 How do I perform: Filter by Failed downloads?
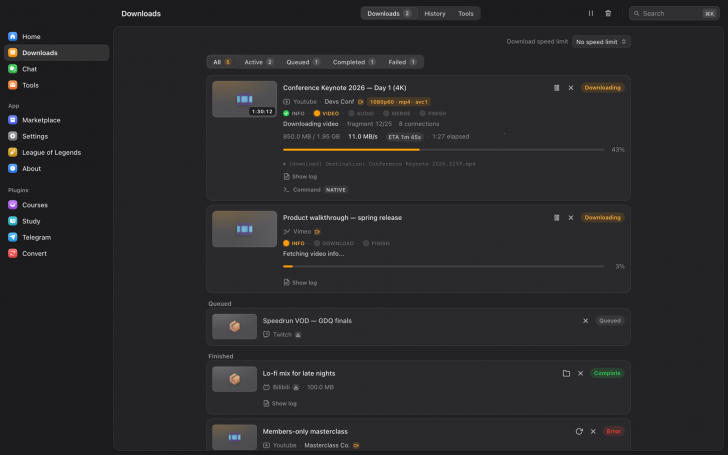tap(402, 62)
